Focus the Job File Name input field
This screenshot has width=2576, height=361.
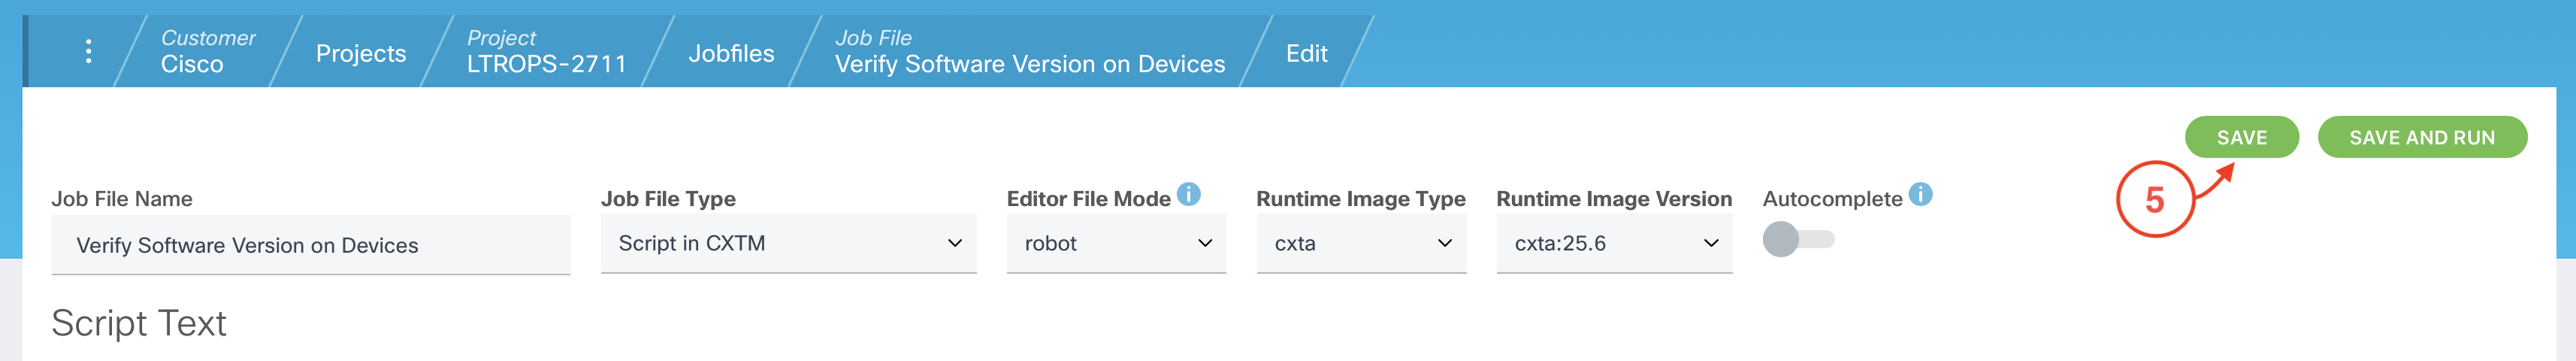[310, 245]
